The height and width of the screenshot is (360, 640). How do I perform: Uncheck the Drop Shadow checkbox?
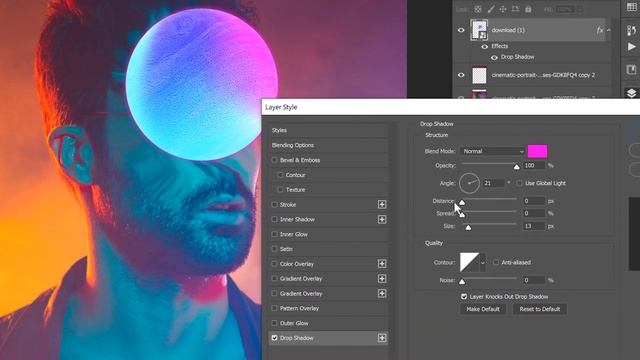tap(274, 338)
